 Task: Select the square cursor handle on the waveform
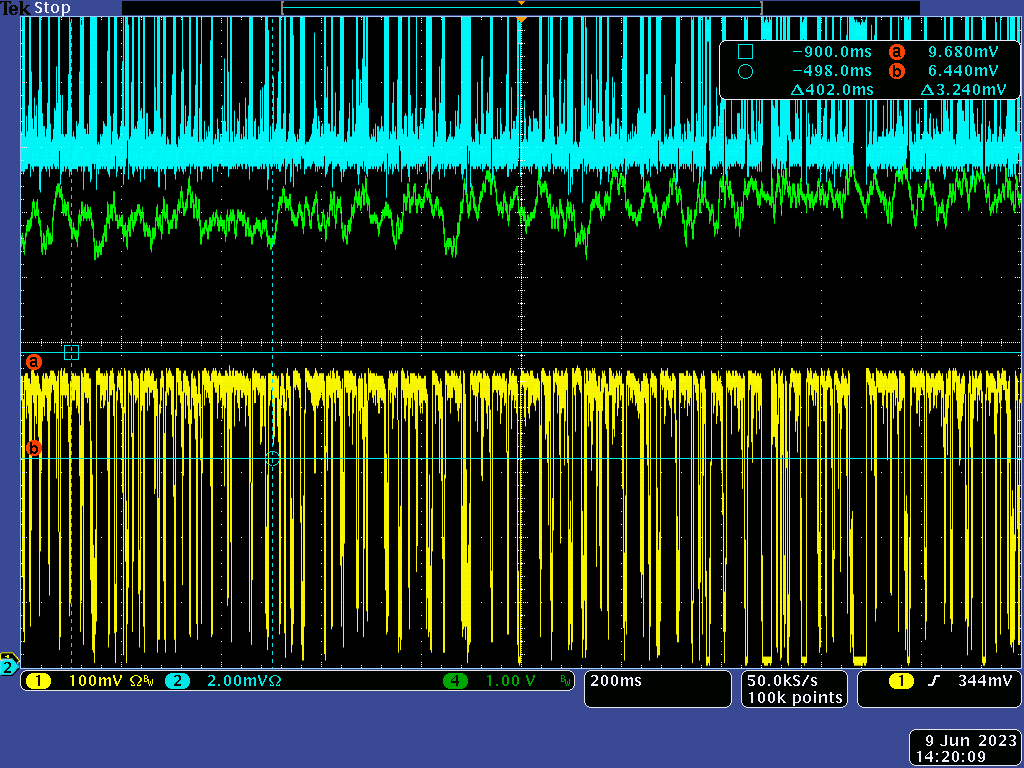[x=71, y=352]
